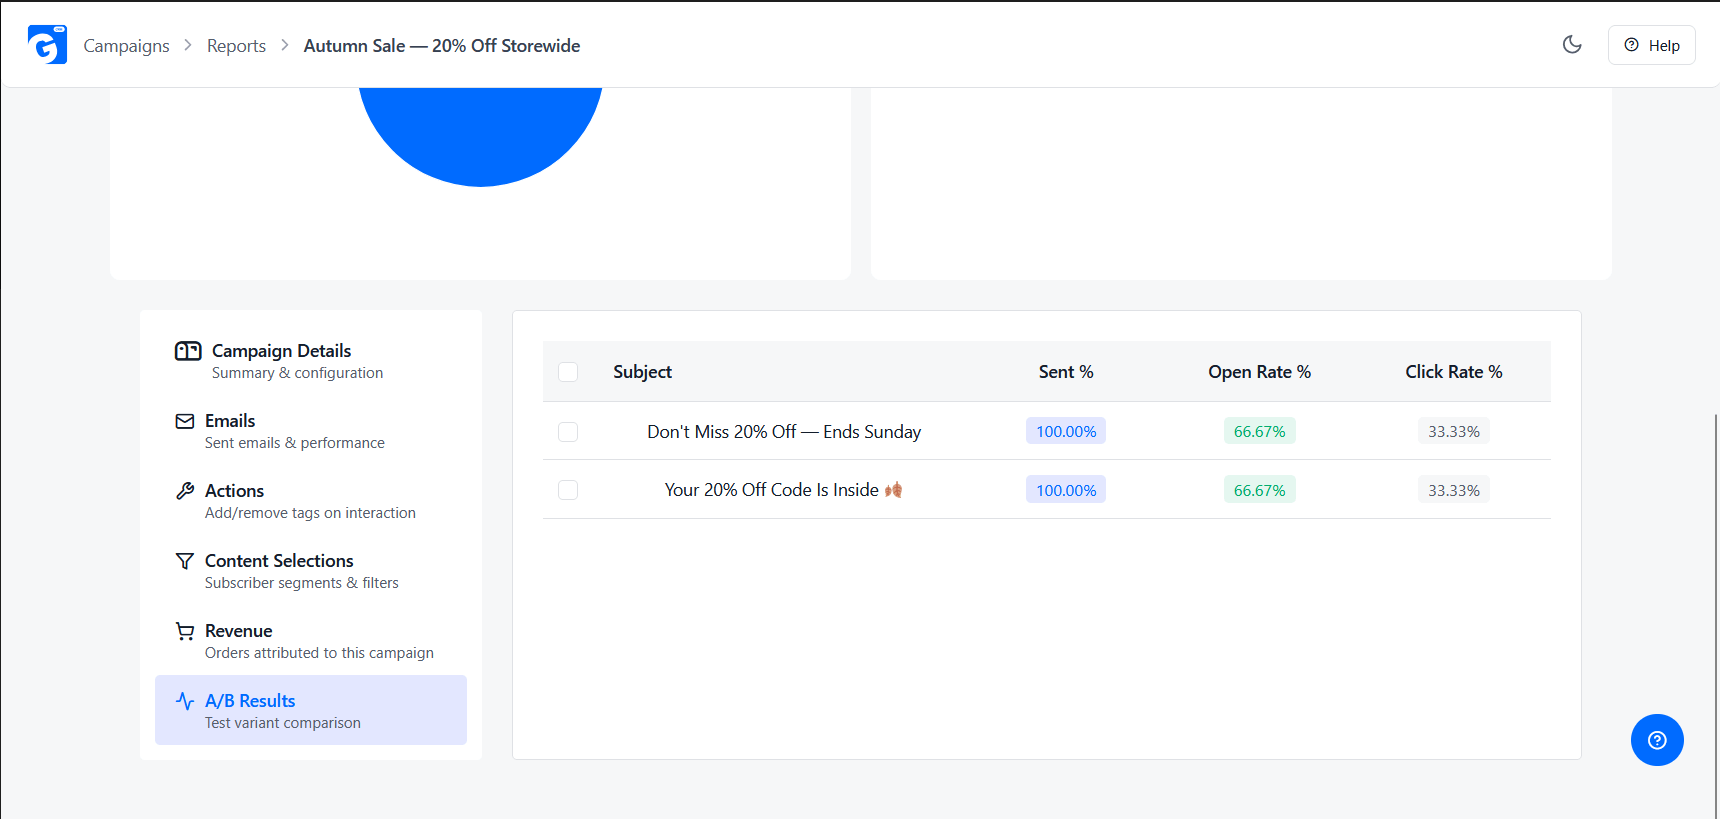This screenshot has width=1720, height=819.
Task: Click the blue pie chart
Action: point(480,136)
